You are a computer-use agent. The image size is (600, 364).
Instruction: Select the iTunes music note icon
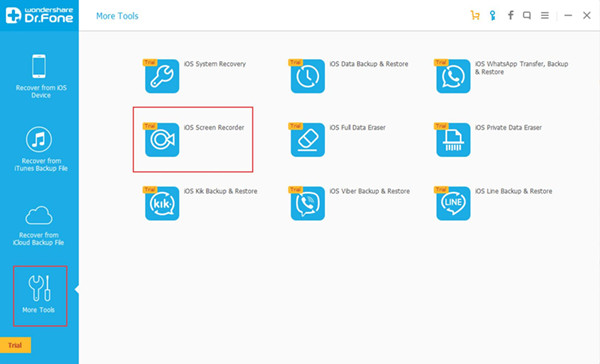pyautogui.click(x=39, y=139)
